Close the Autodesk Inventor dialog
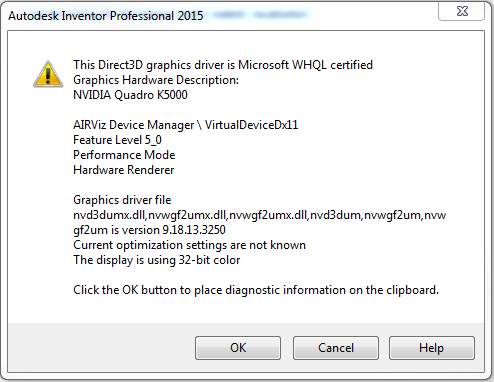The image size is (494, 382). 462,11
